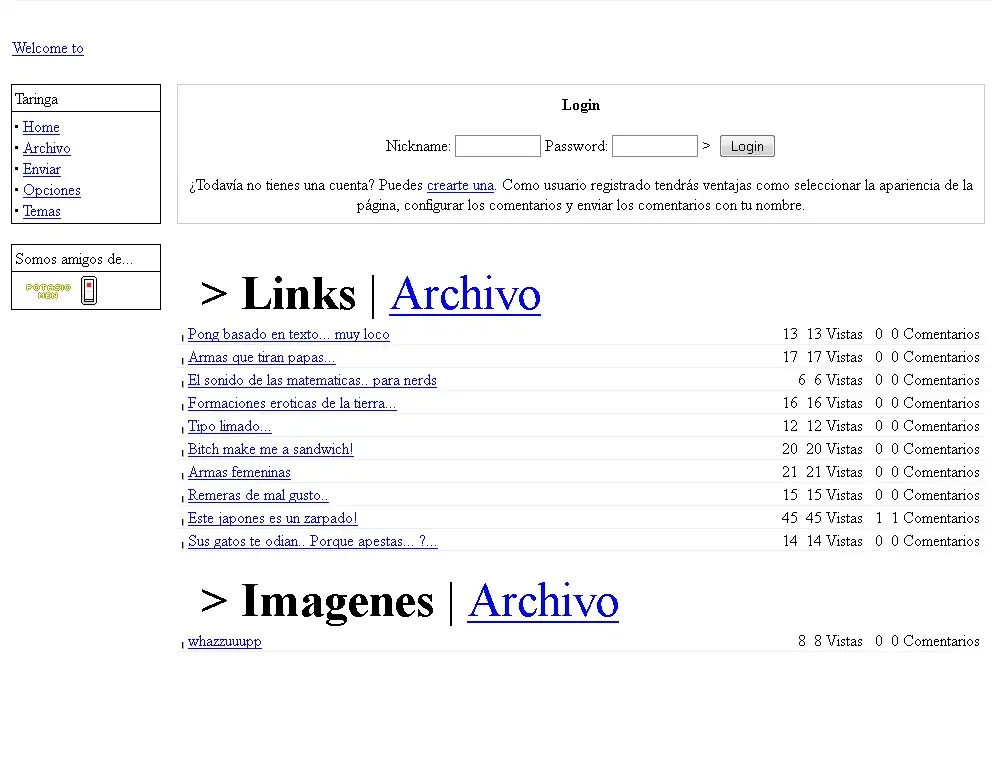The image size is (995, 762).
Task: Open 'Este japones es un zarpado!'
Action: point(273,518)
